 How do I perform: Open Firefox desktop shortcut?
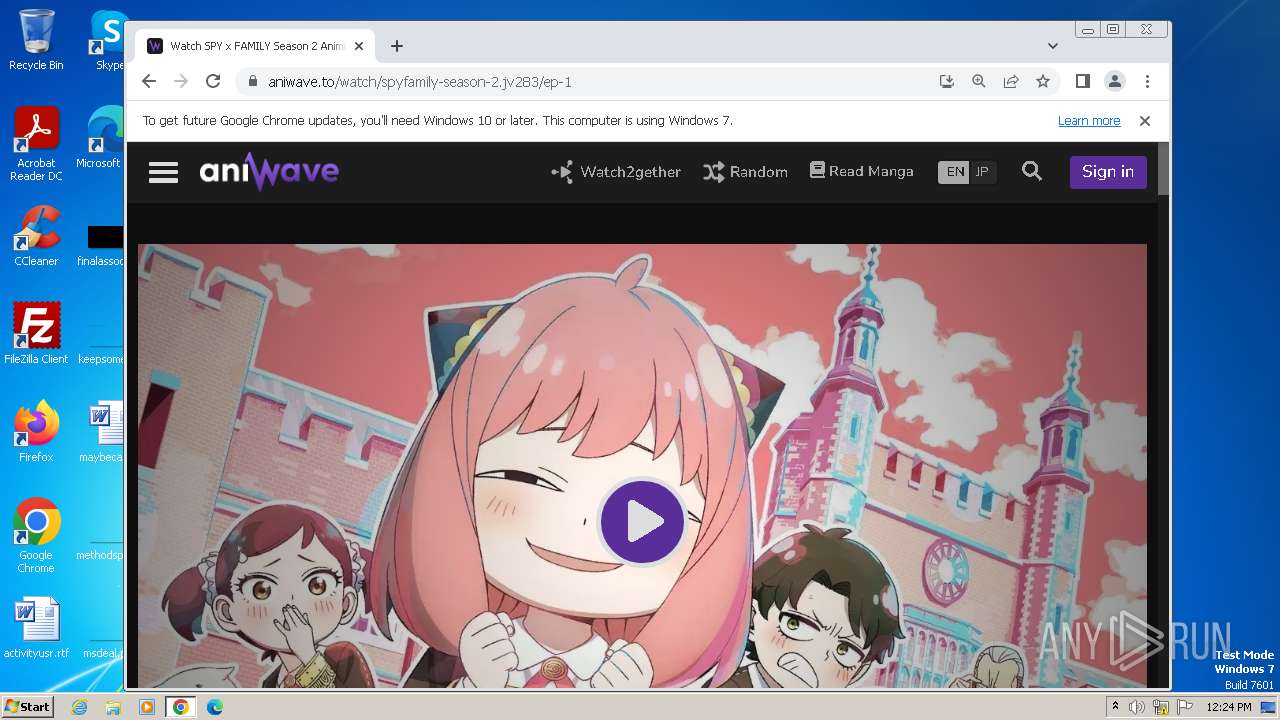[x=36, y=431]
